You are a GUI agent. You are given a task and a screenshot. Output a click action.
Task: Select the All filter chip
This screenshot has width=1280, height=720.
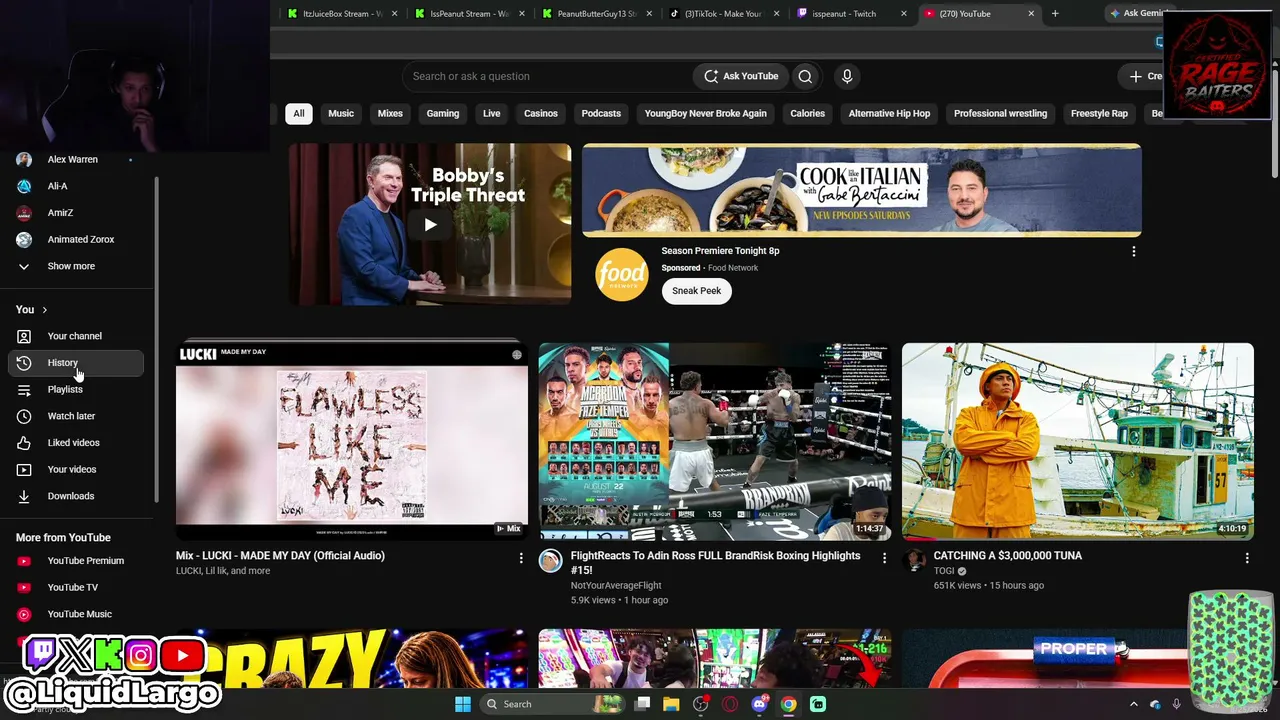coord(298,114)
